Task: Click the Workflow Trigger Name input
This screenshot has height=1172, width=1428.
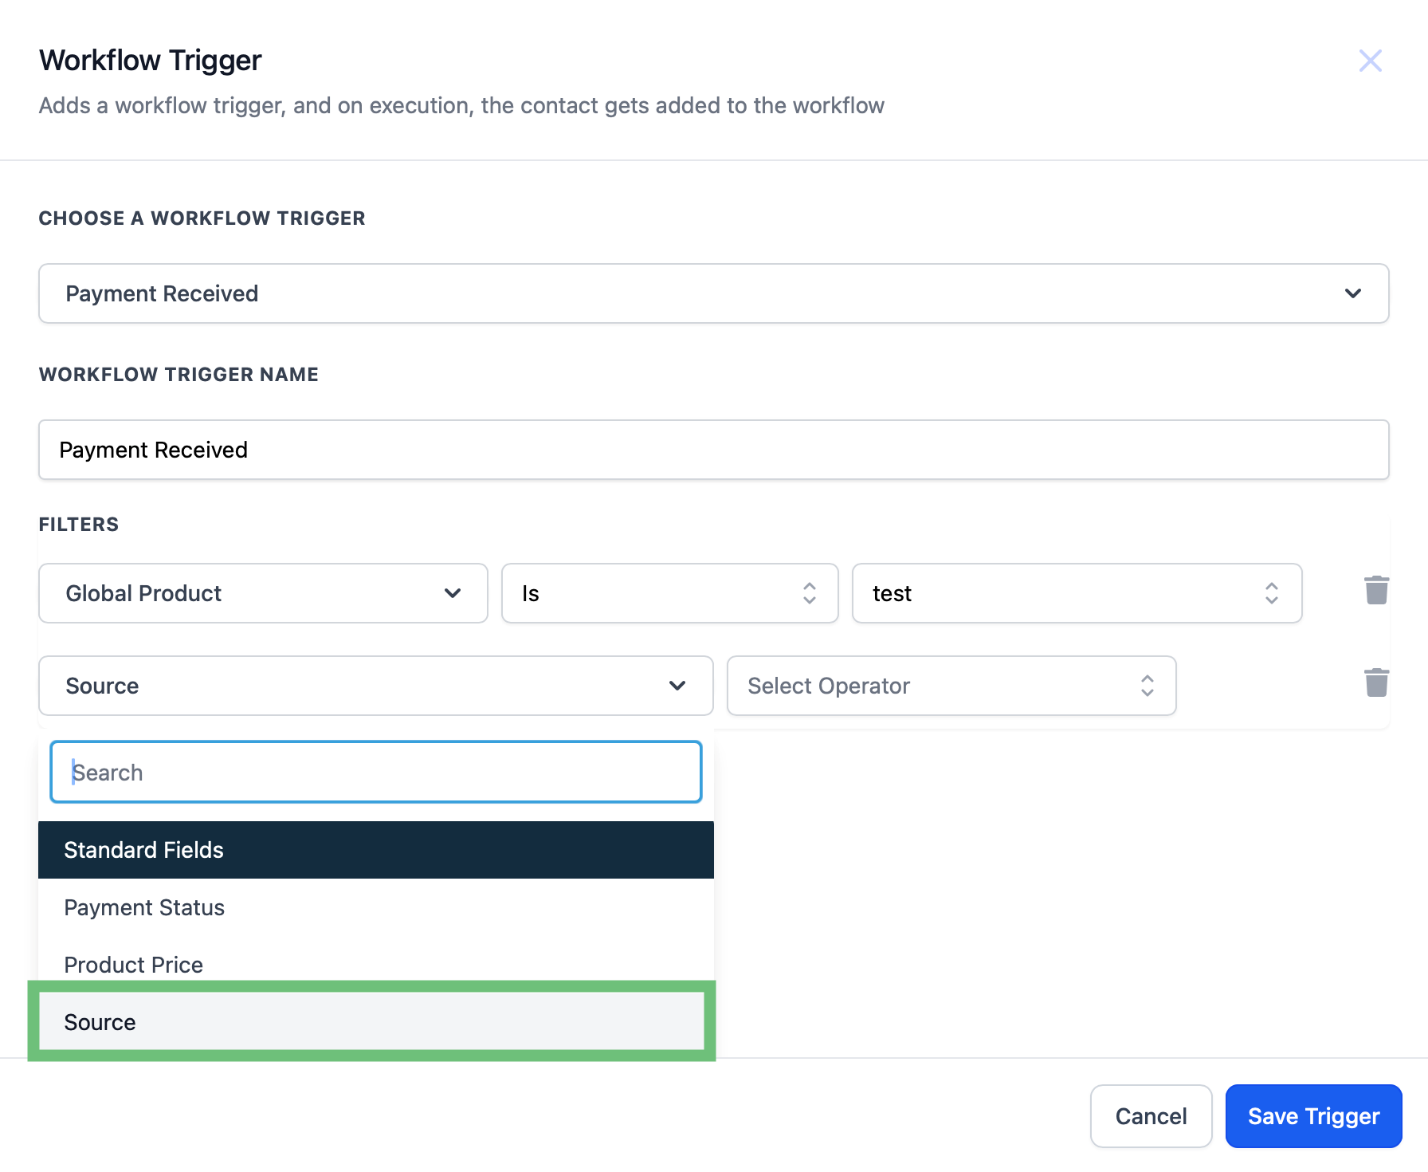Action: click(713, 450)
